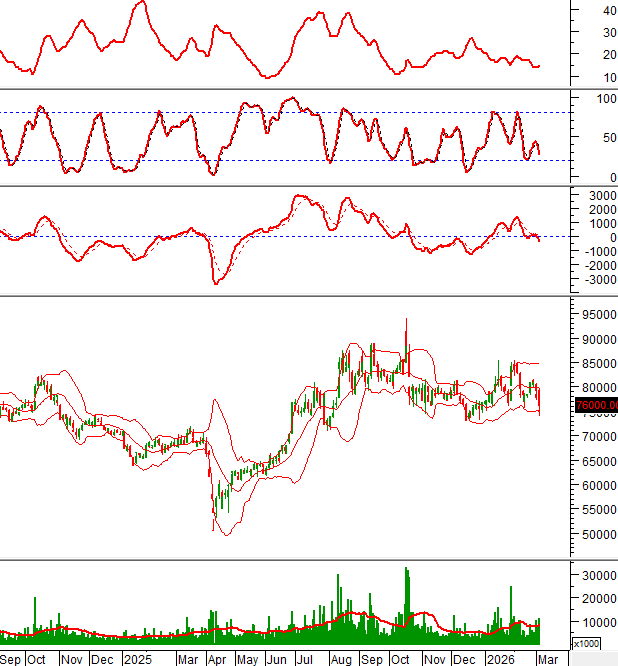The width and height of the screenshot is (618, 666).
Task: Select the Apr month label on time axis
Action: 216,659
